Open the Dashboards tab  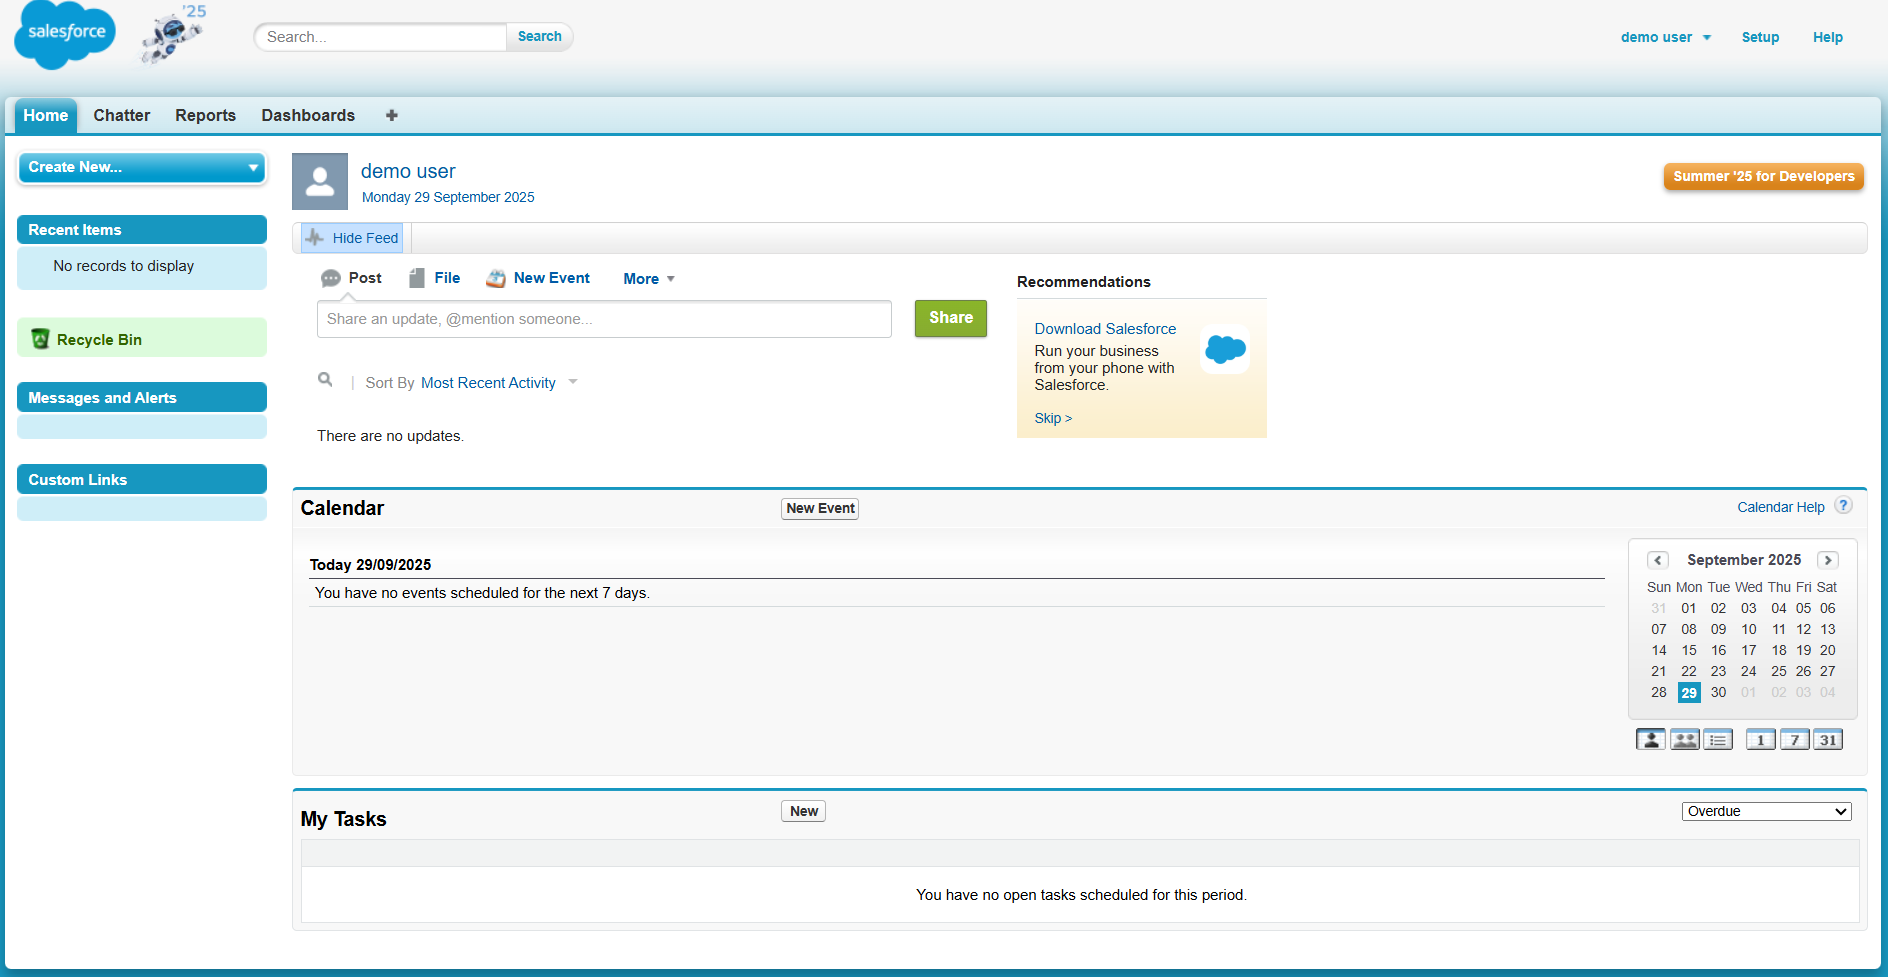point(308,116)
